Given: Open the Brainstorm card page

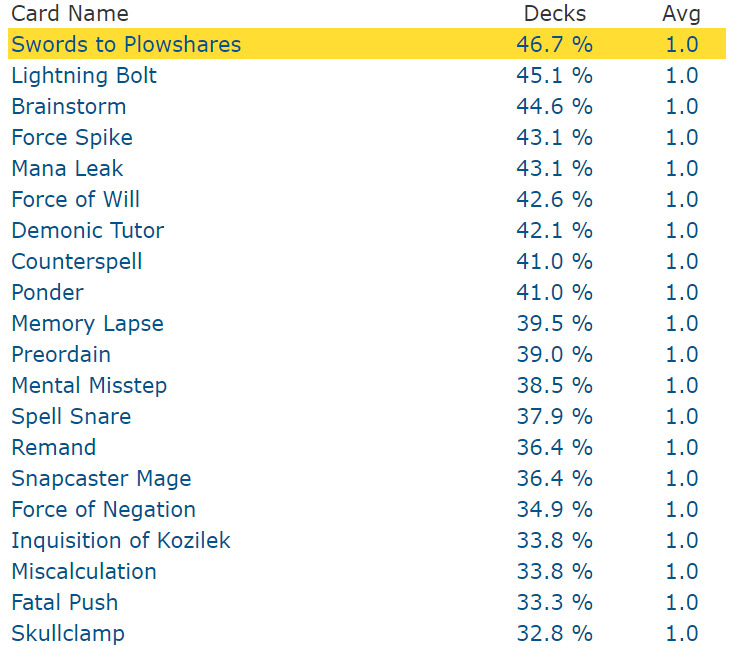Looking at the screenshot, I should click(69, 106).
